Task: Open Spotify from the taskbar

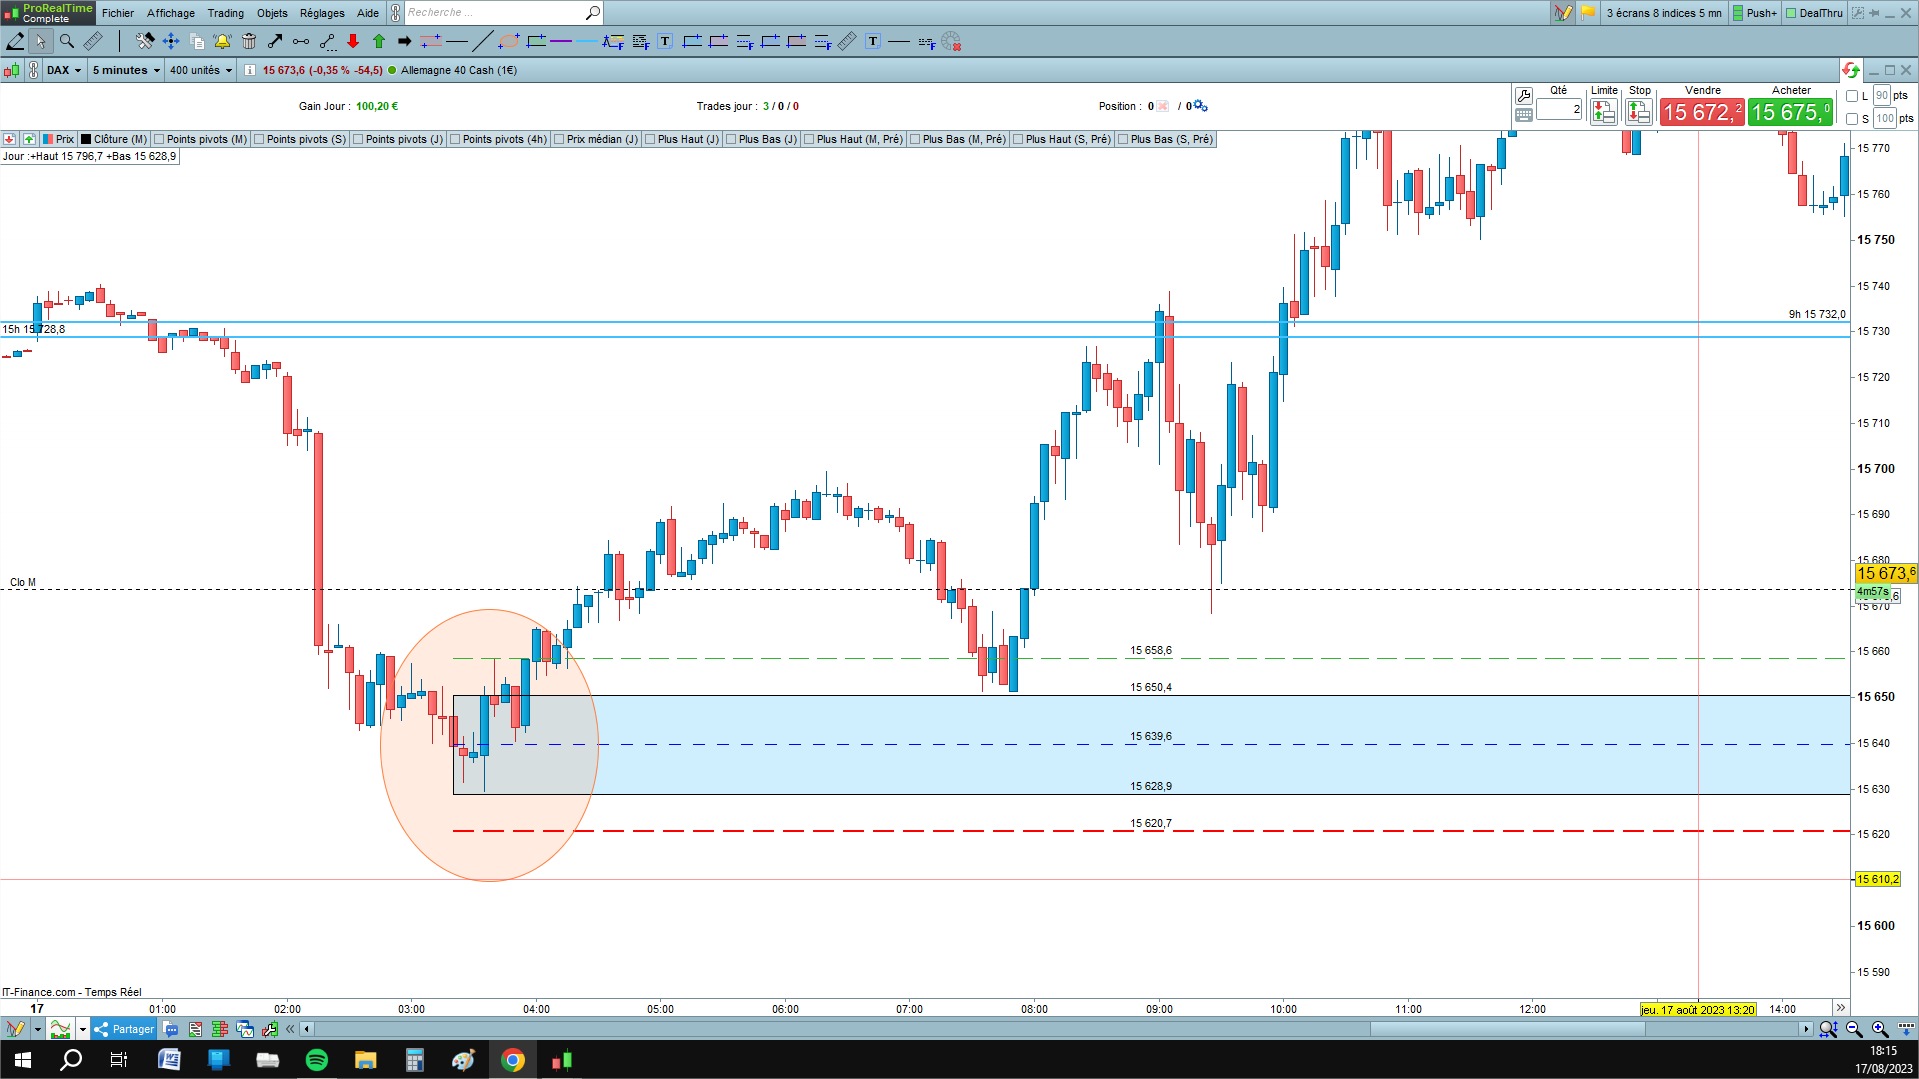Action: point(316,1060)
